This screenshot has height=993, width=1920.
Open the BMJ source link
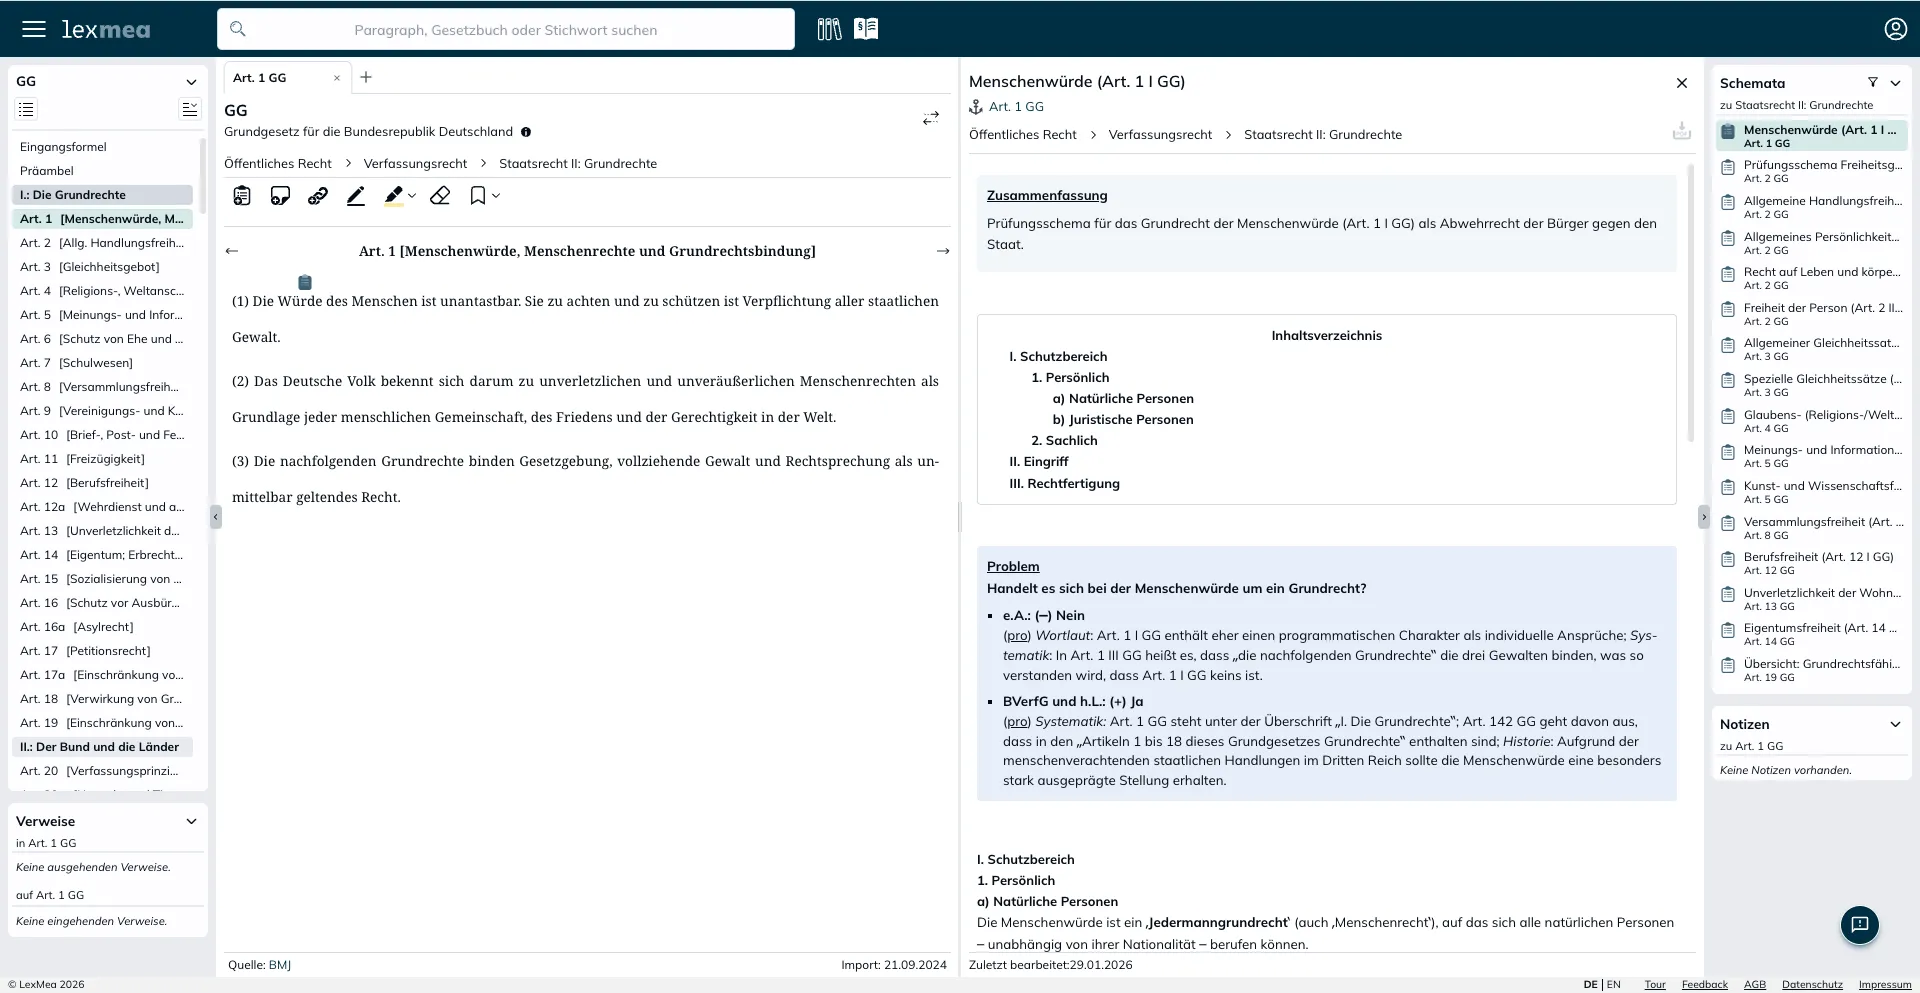click(281, 965)
